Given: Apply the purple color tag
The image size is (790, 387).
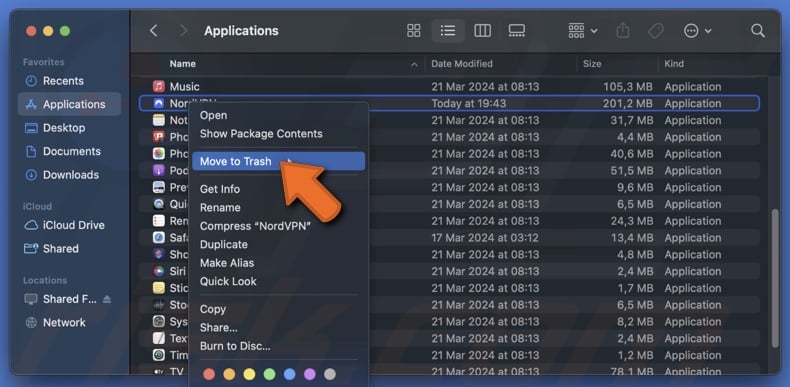Looking at the screenshot, I should (310, 374).
